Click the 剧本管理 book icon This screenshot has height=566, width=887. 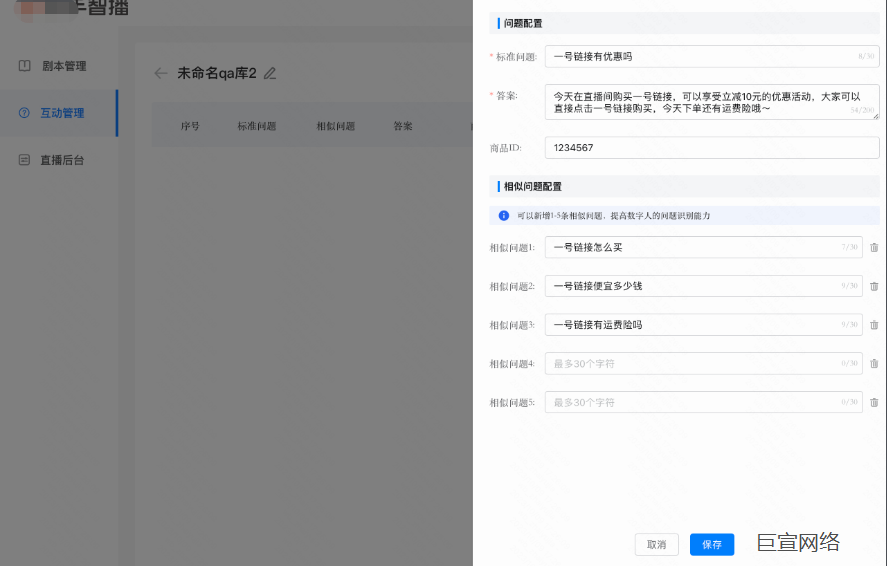point(24,66)
